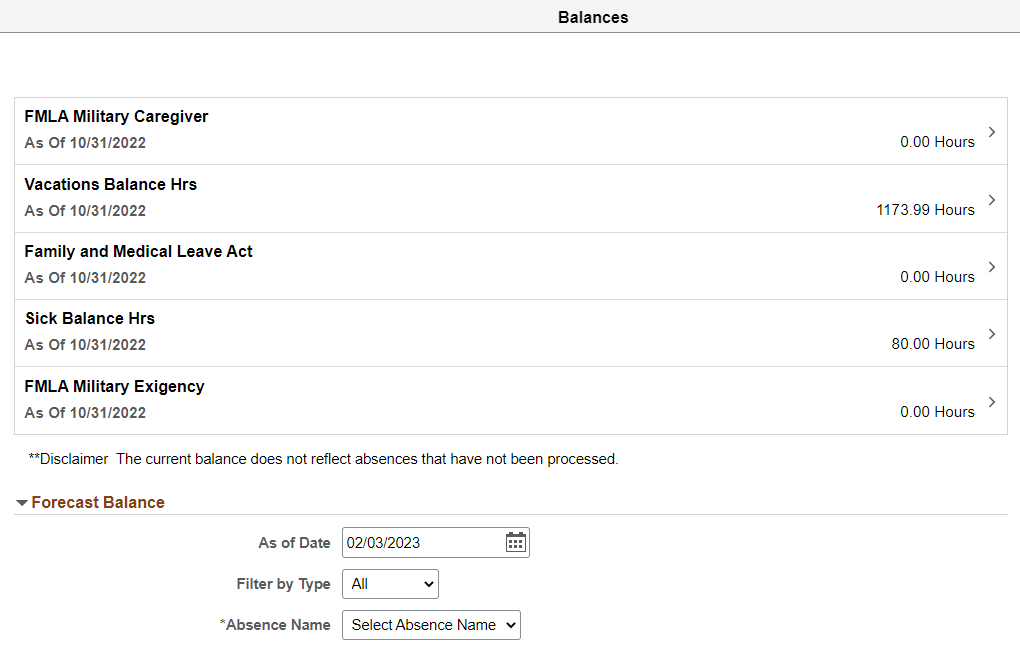
Task: Open the As of Date calendar picker
Action: pyautogui.click(x=516, y=543)
